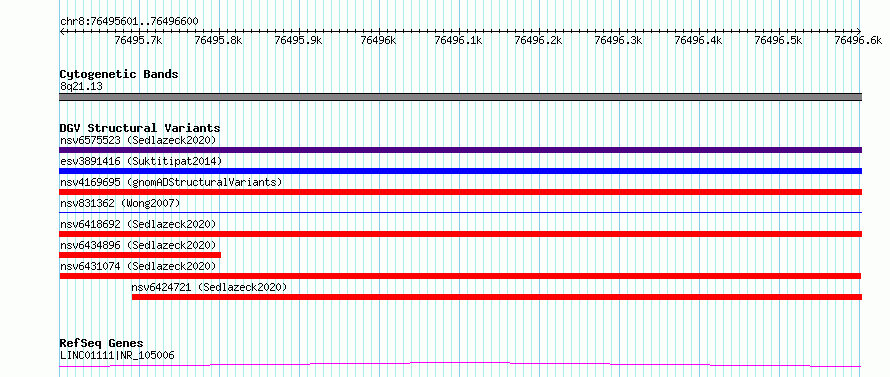Click the 76496.1k ruler tick label
890x377 pixels.
tap(459, 40)
